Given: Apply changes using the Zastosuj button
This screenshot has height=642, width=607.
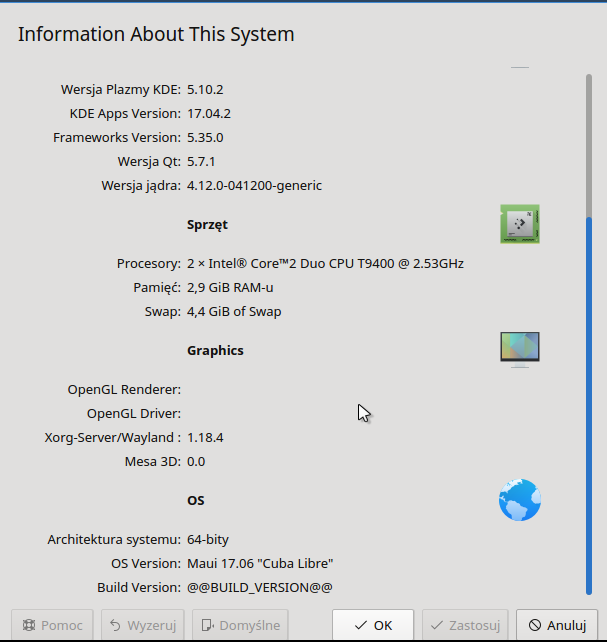Looking at the screenshot, I should coord(465,625).
